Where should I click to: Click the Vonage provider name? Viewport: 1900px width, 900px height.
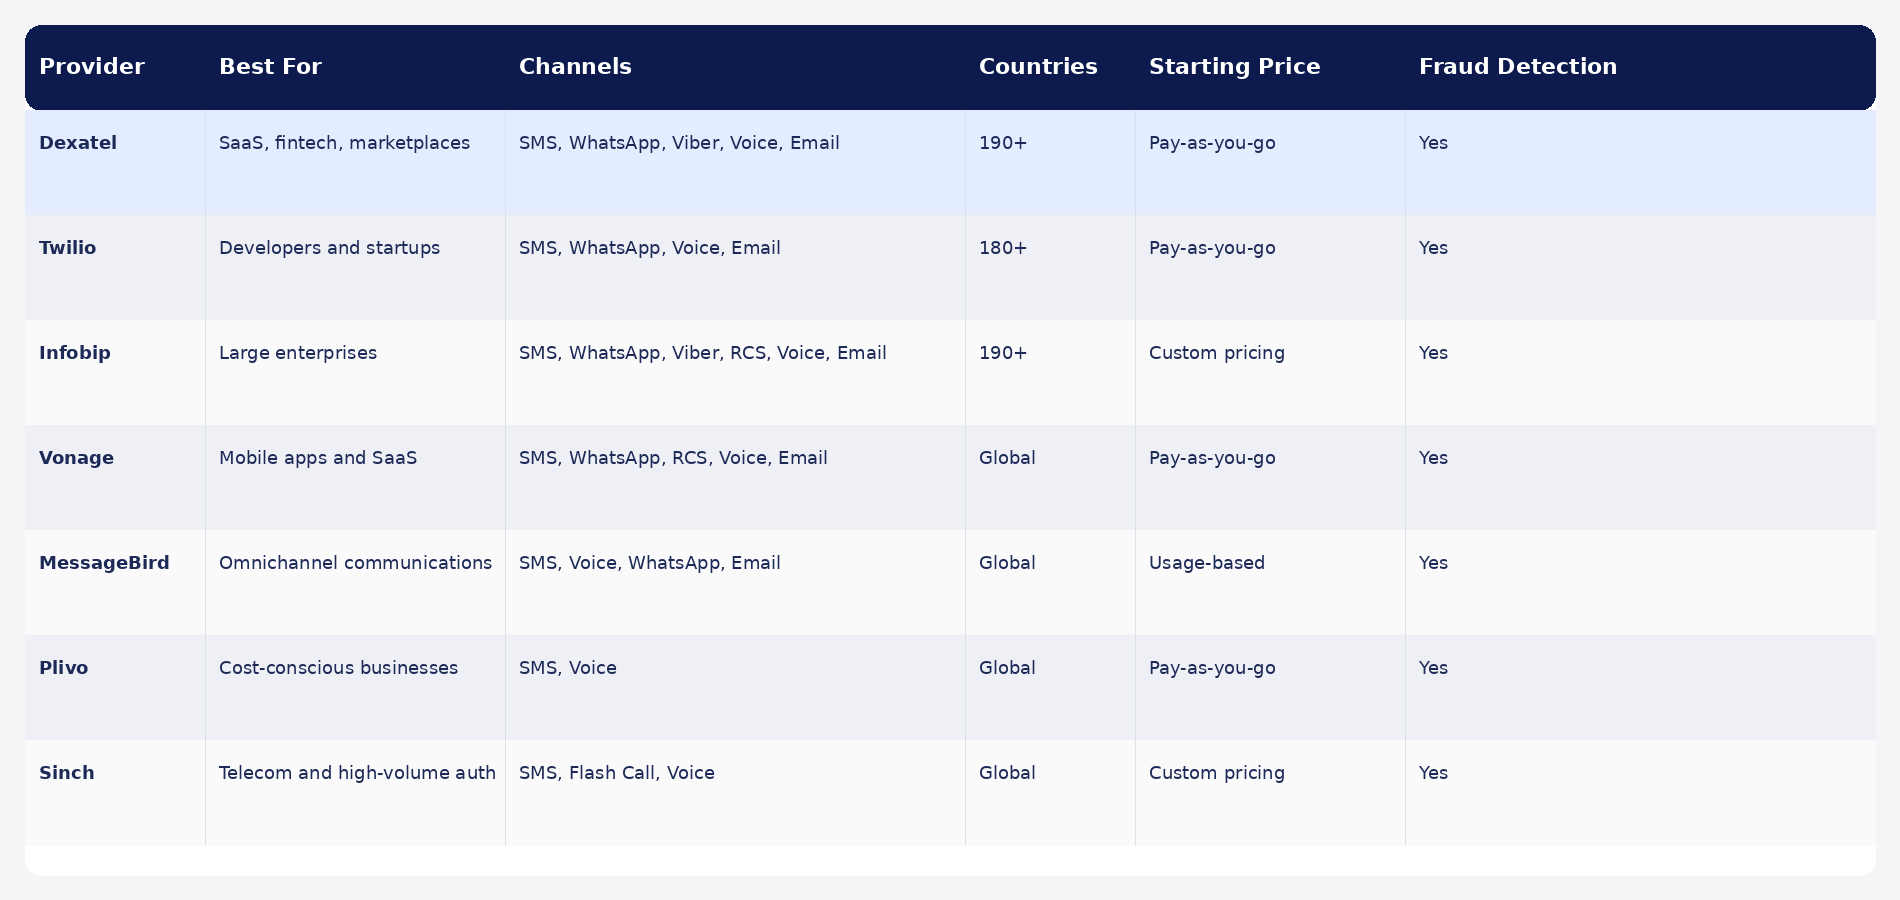(76, 458)
